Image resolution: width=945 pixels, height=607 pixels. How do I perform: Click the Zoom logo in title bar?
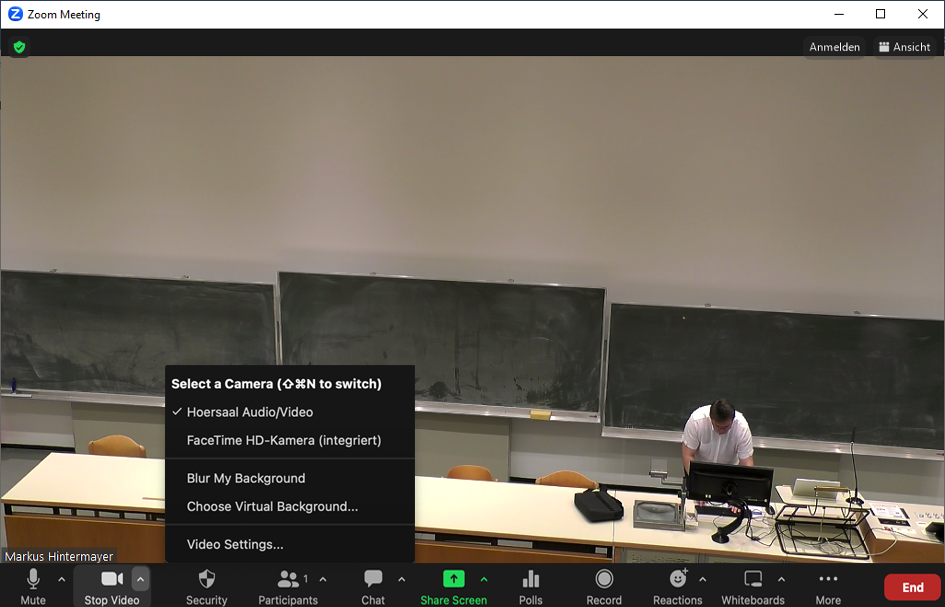coord(15,14)
